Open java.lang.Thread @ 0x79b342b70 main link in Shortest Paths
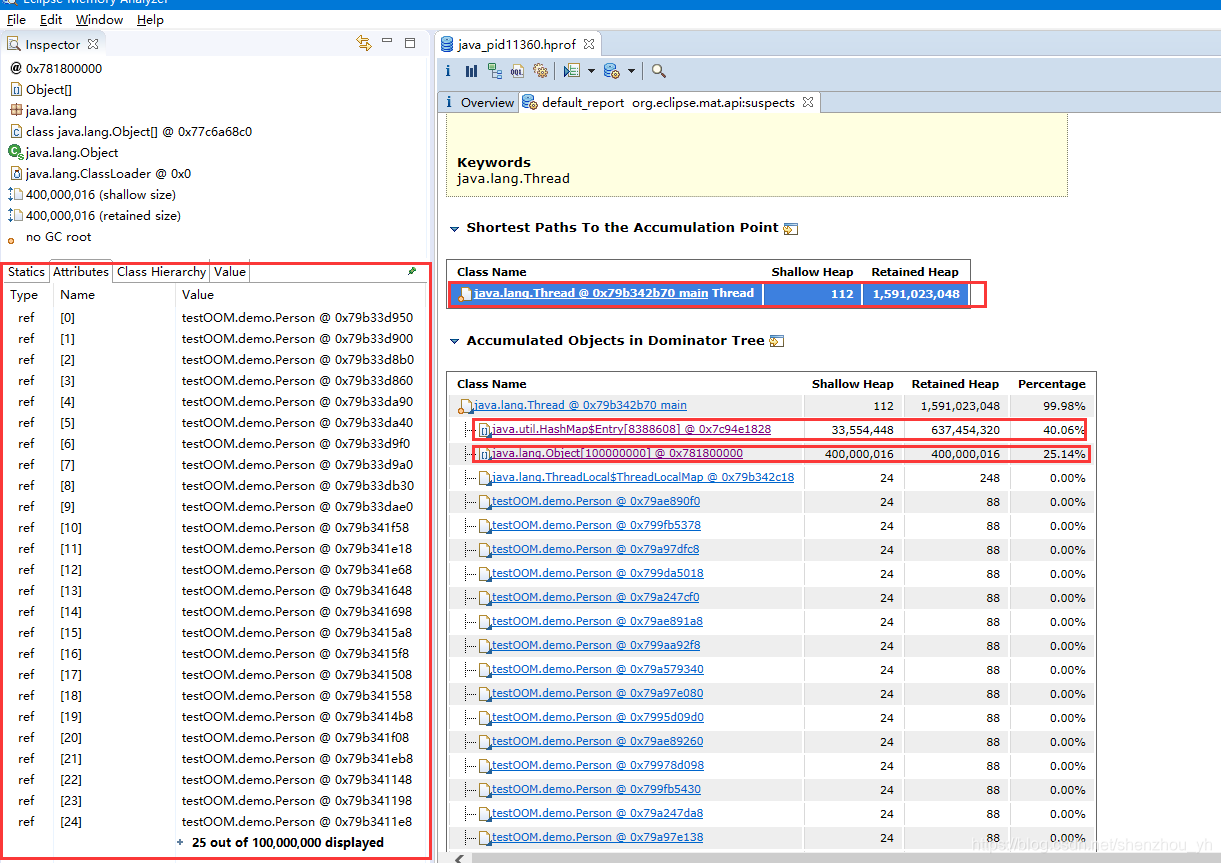 click(x=591, y=293)
